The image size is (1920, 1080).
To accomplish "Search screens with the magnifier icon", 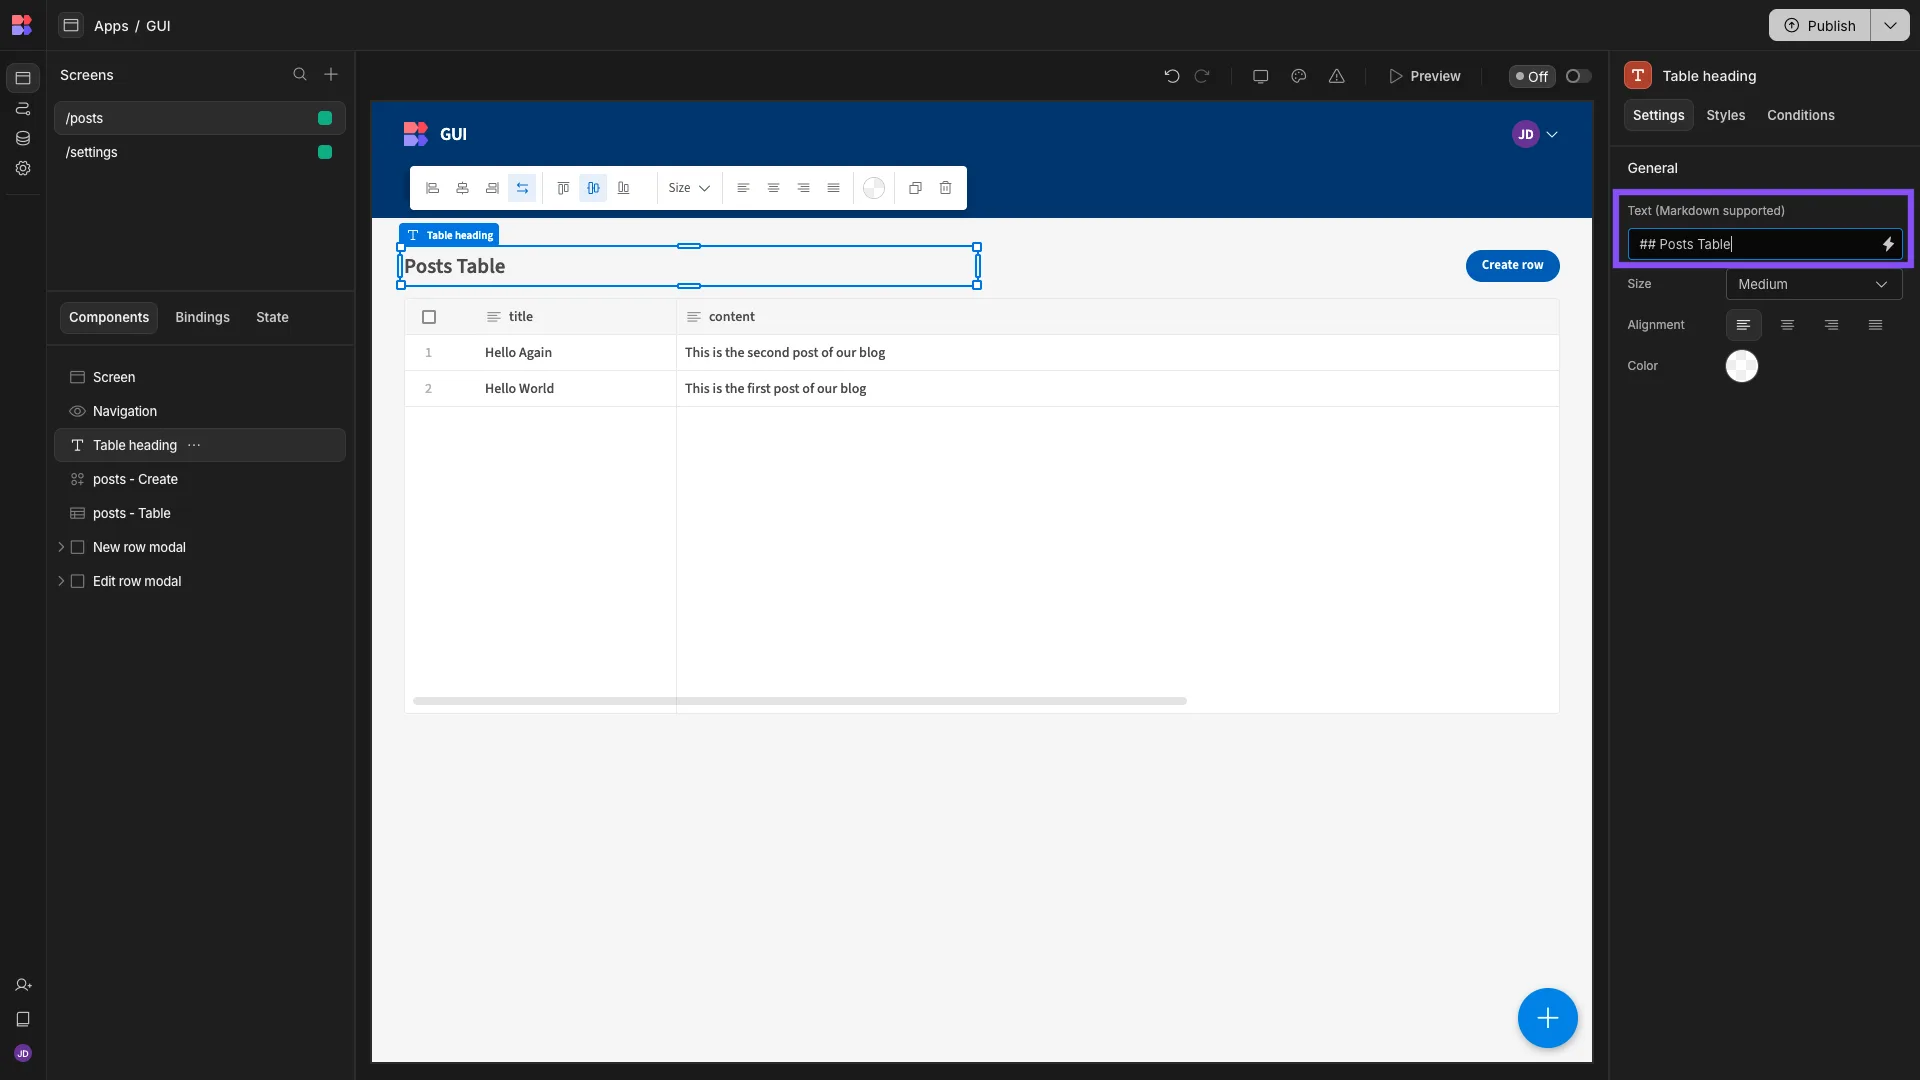I will coord(299,75).
